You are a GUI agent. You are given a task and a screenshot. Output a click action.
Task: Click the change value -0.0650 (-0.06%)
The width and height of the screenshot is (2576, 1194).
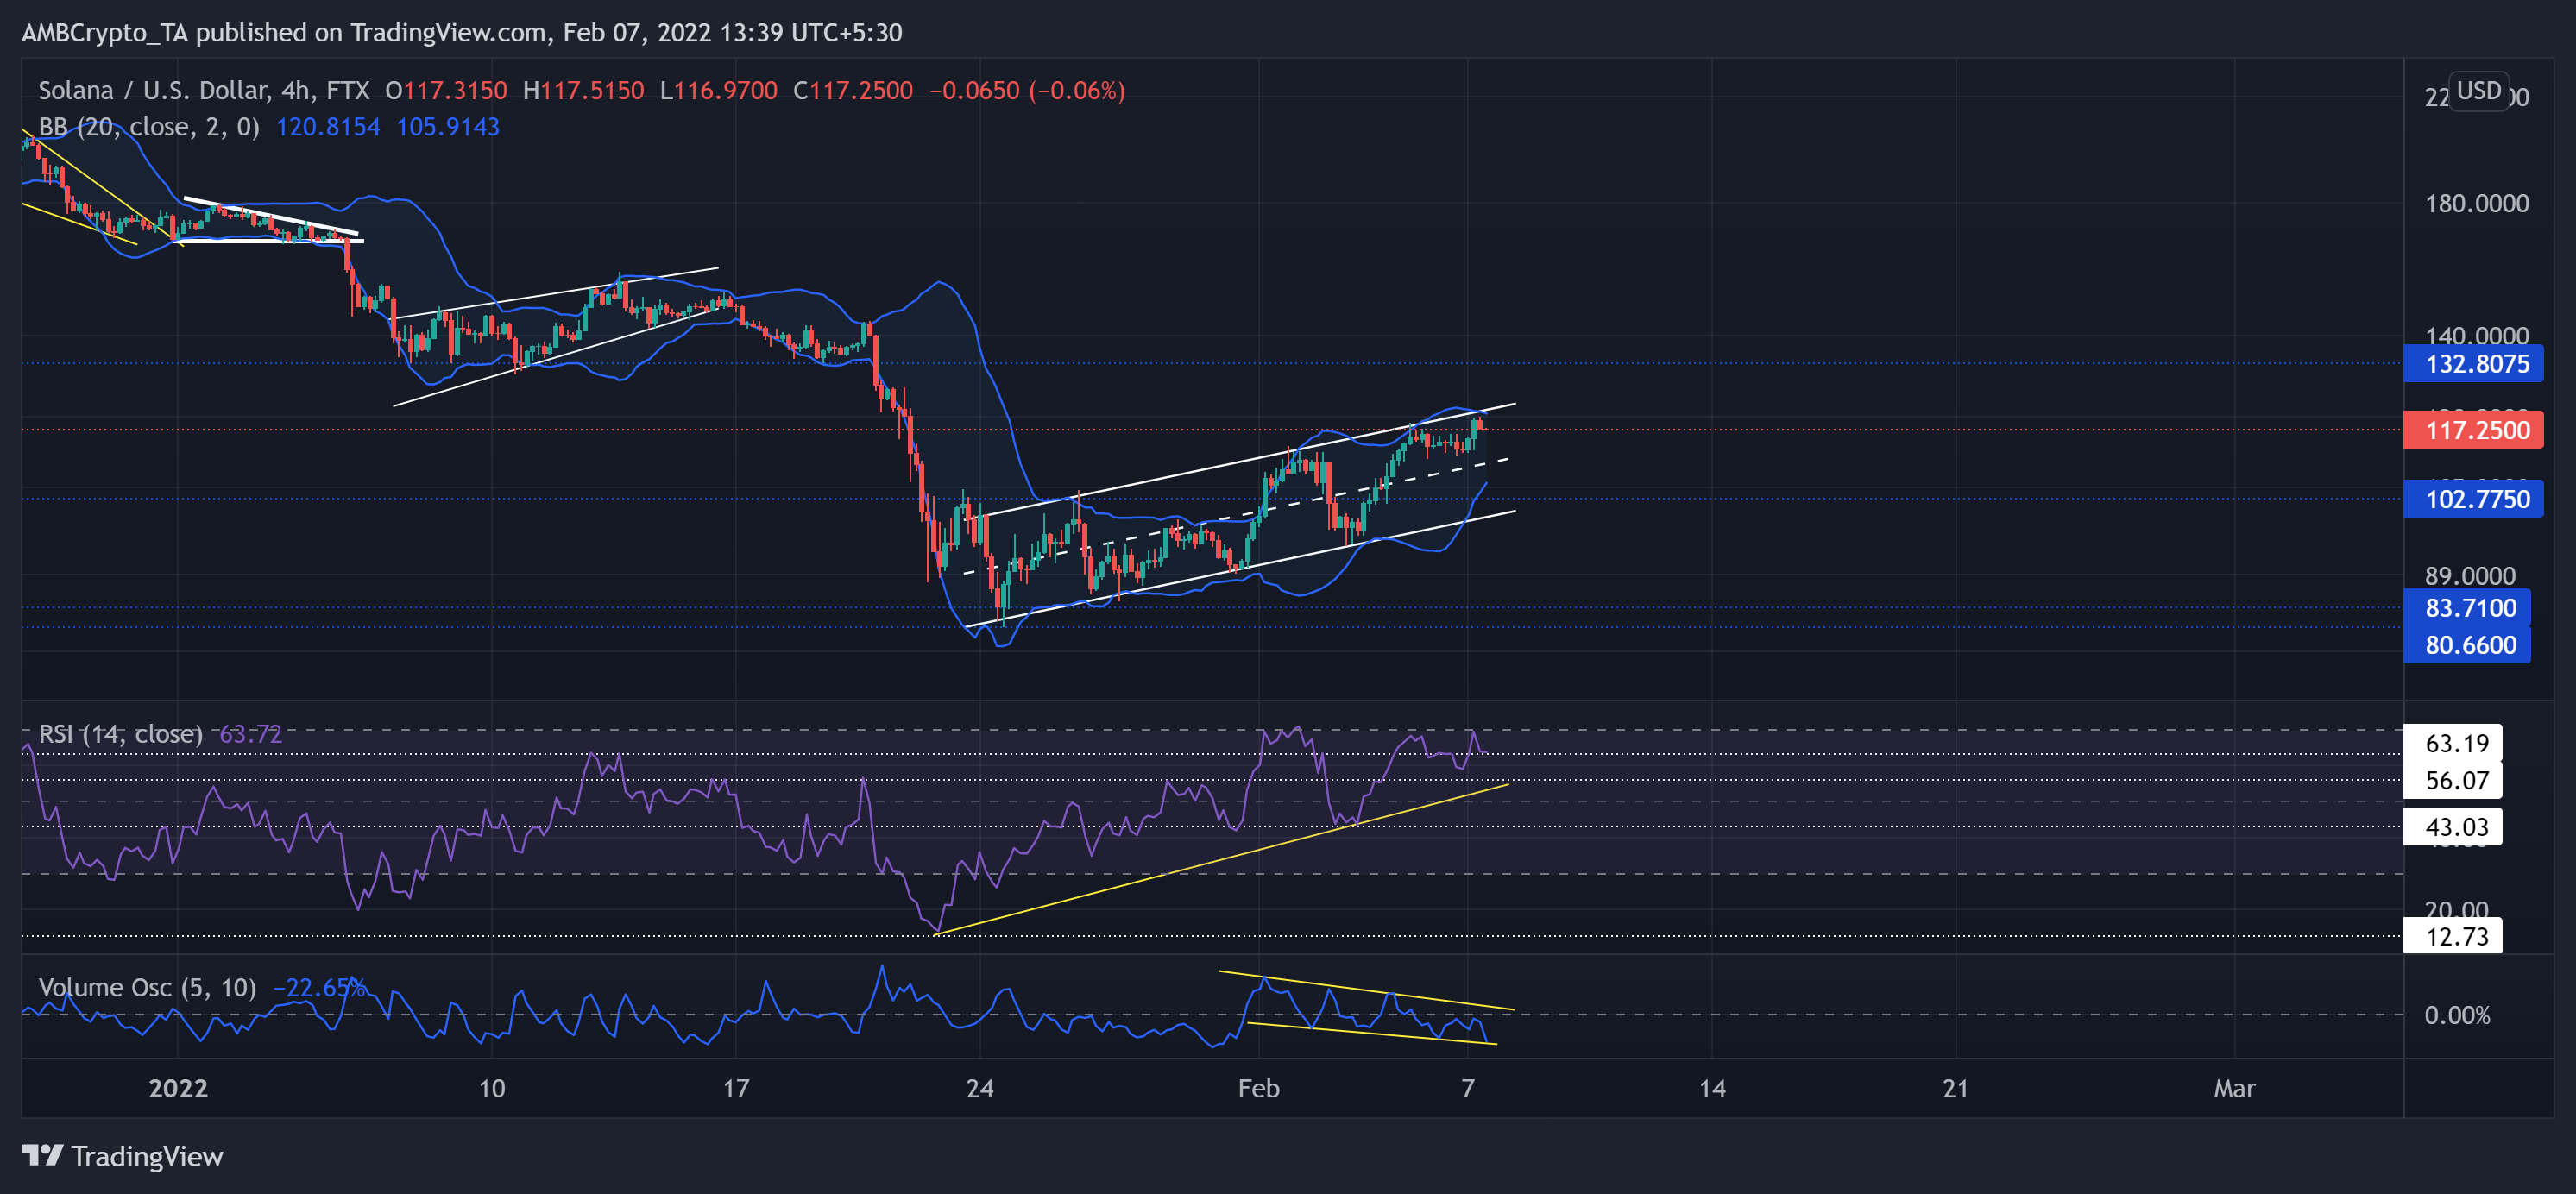[x=1027, y=91]
